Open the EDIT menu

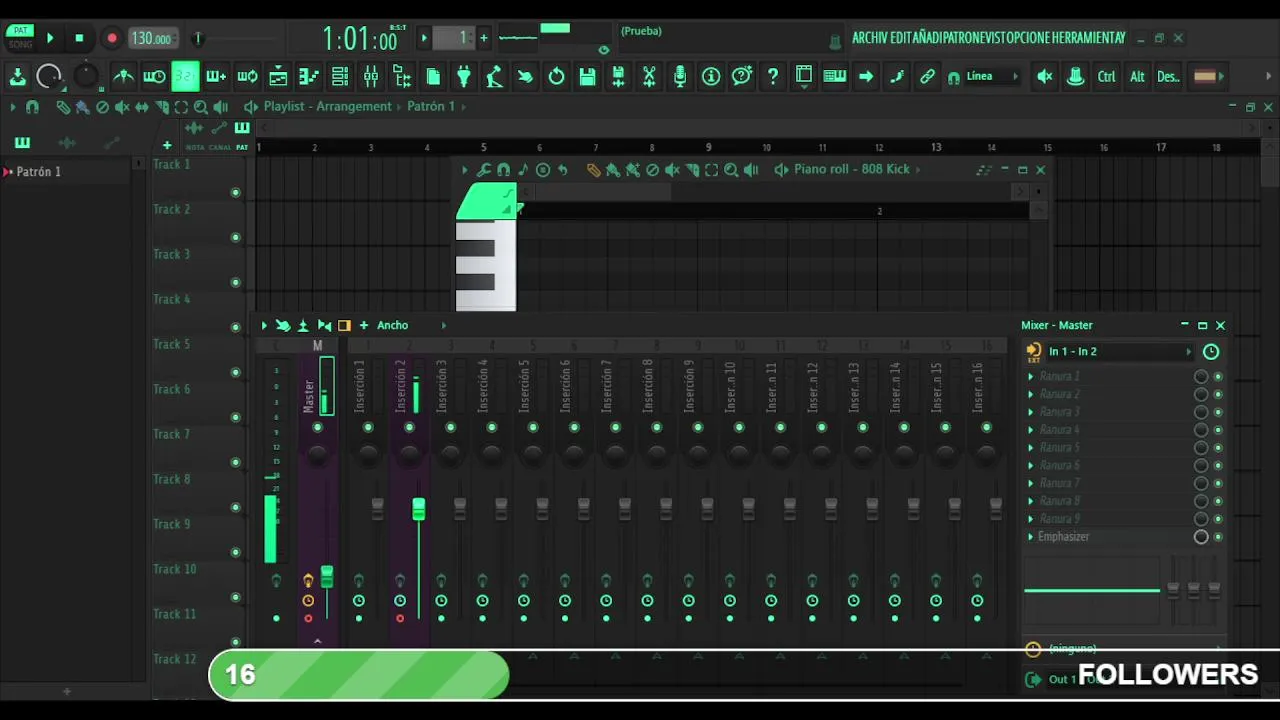(900, 38)
